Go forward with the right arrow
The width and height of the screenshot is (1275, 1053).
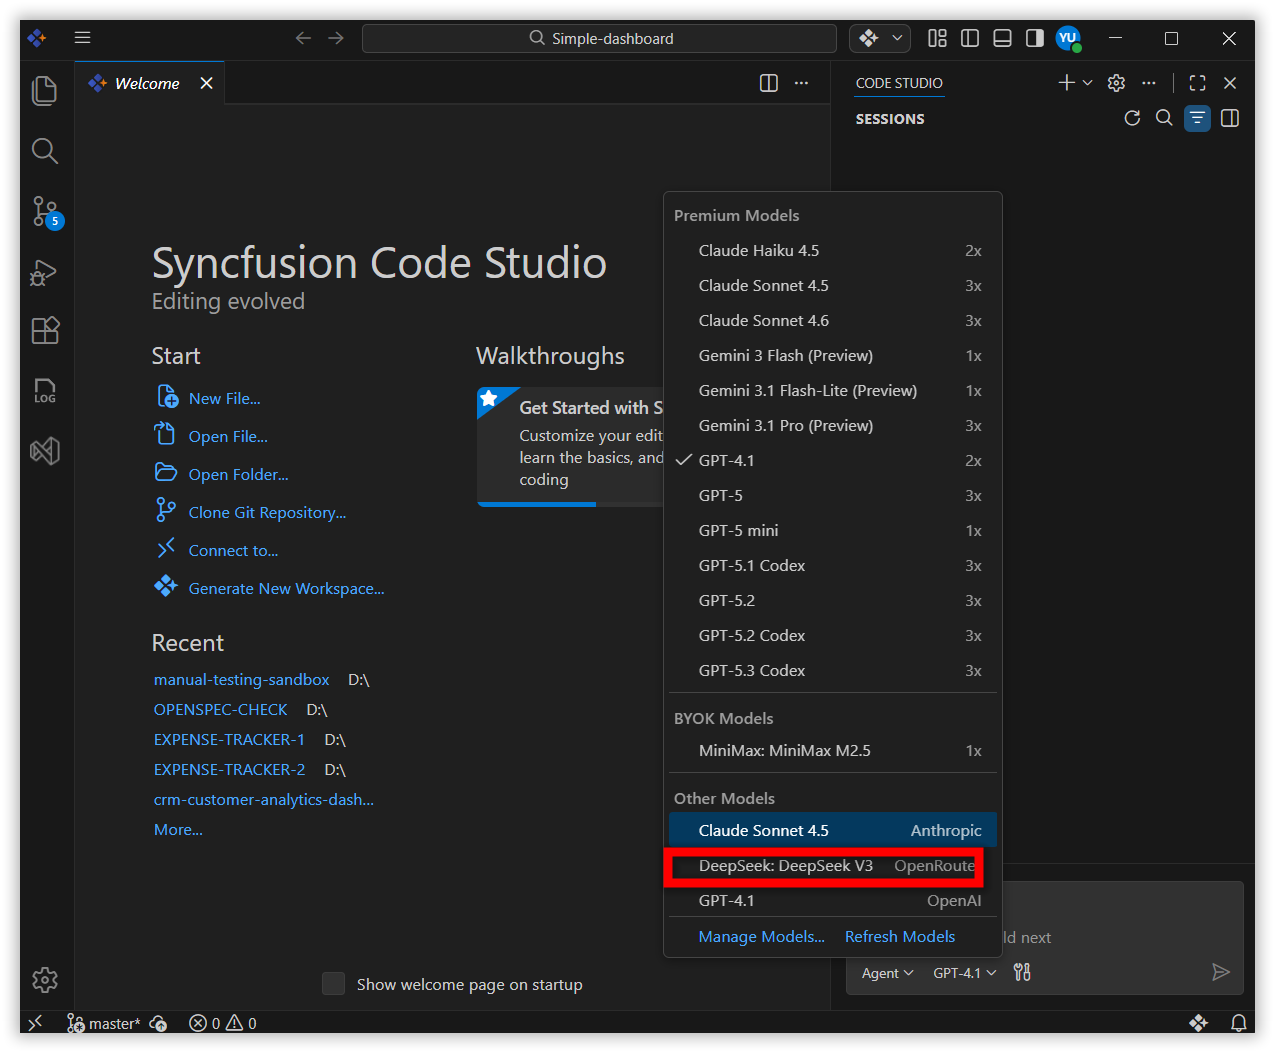(x=336, y=38)
